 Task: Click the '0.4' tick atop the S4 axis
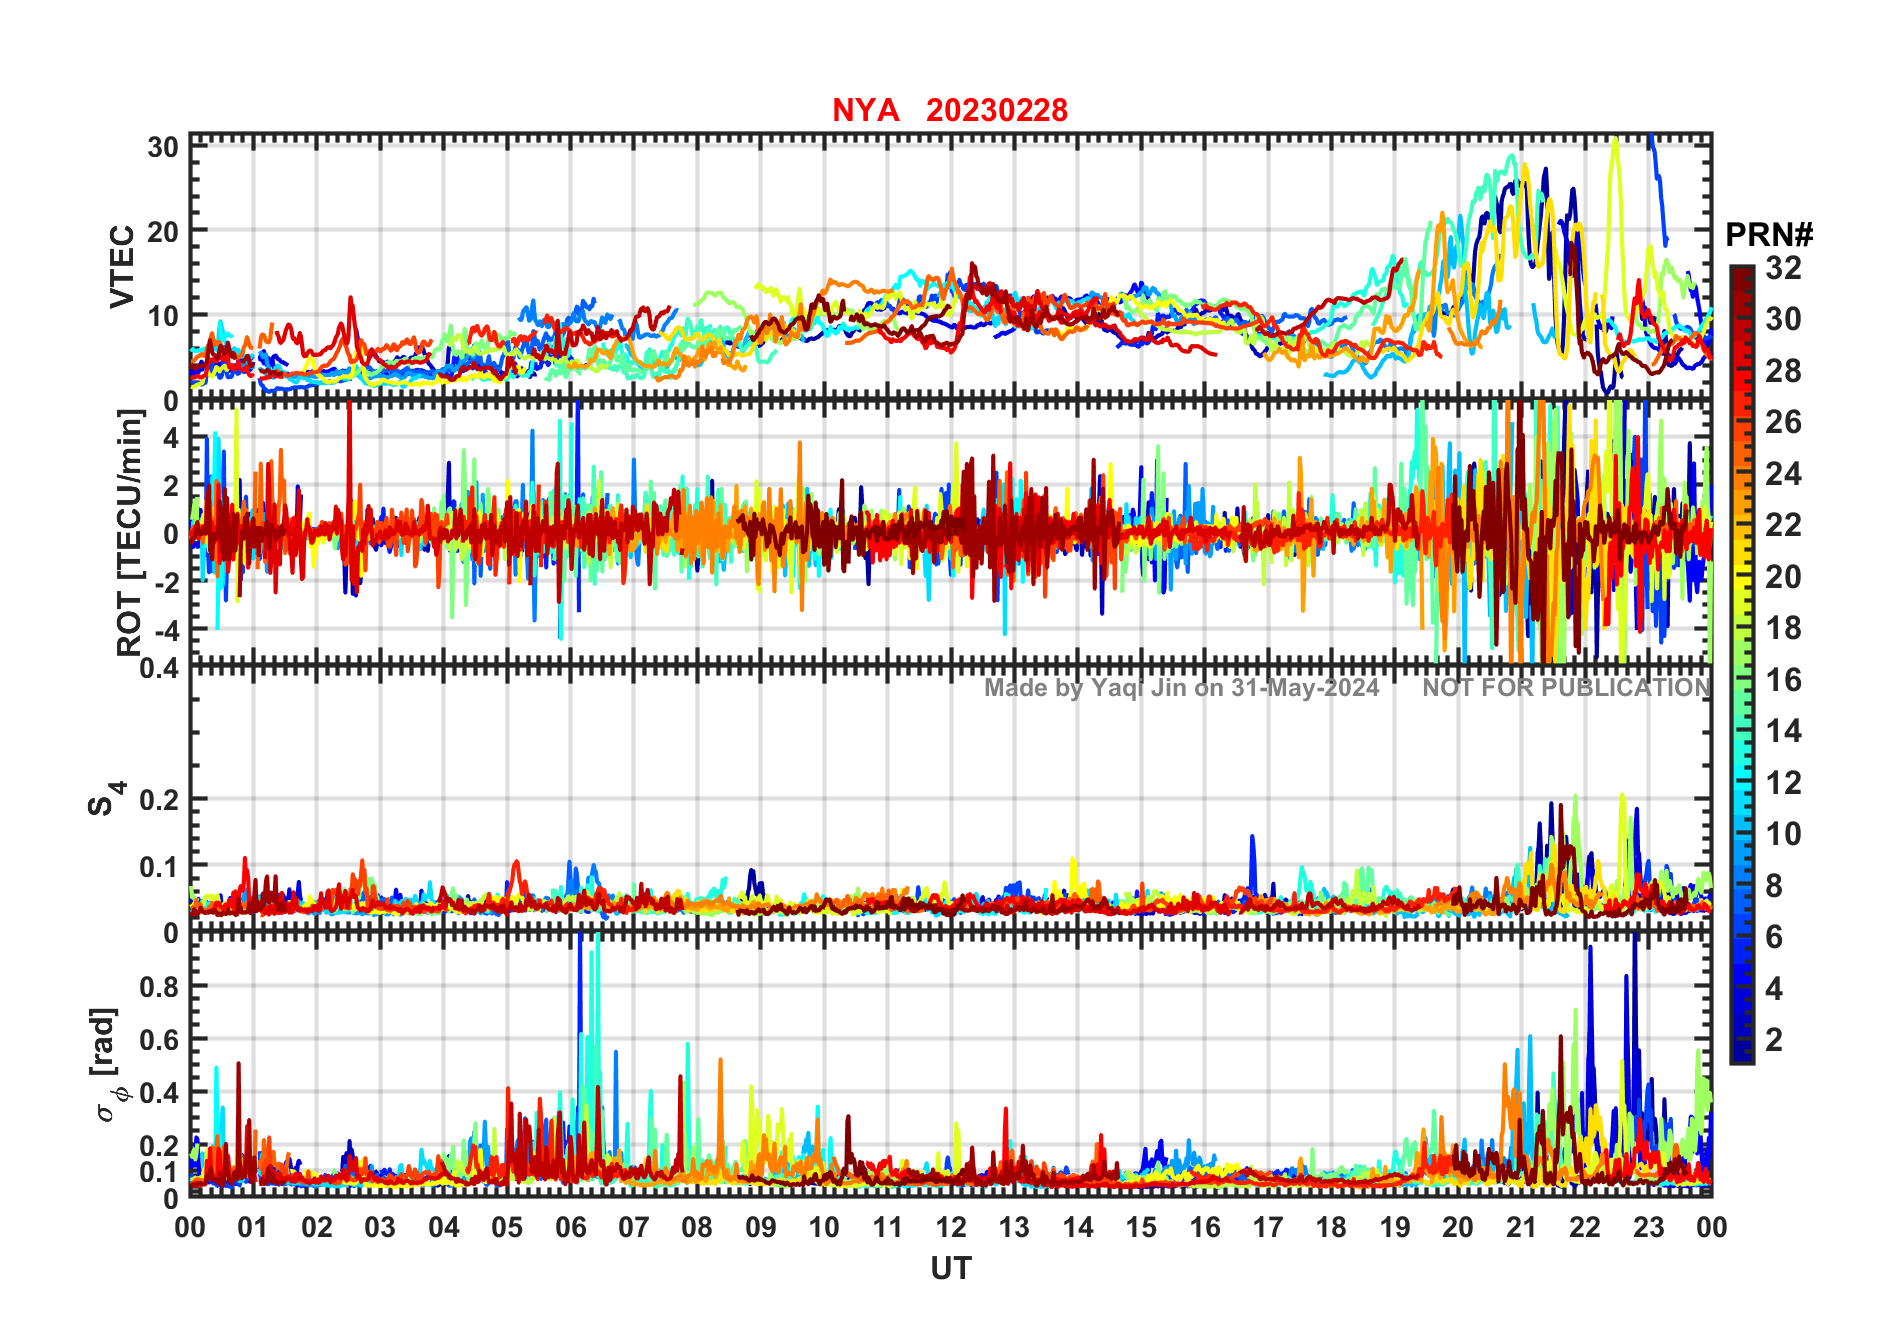pyautogui.click(x=160, y=667)
